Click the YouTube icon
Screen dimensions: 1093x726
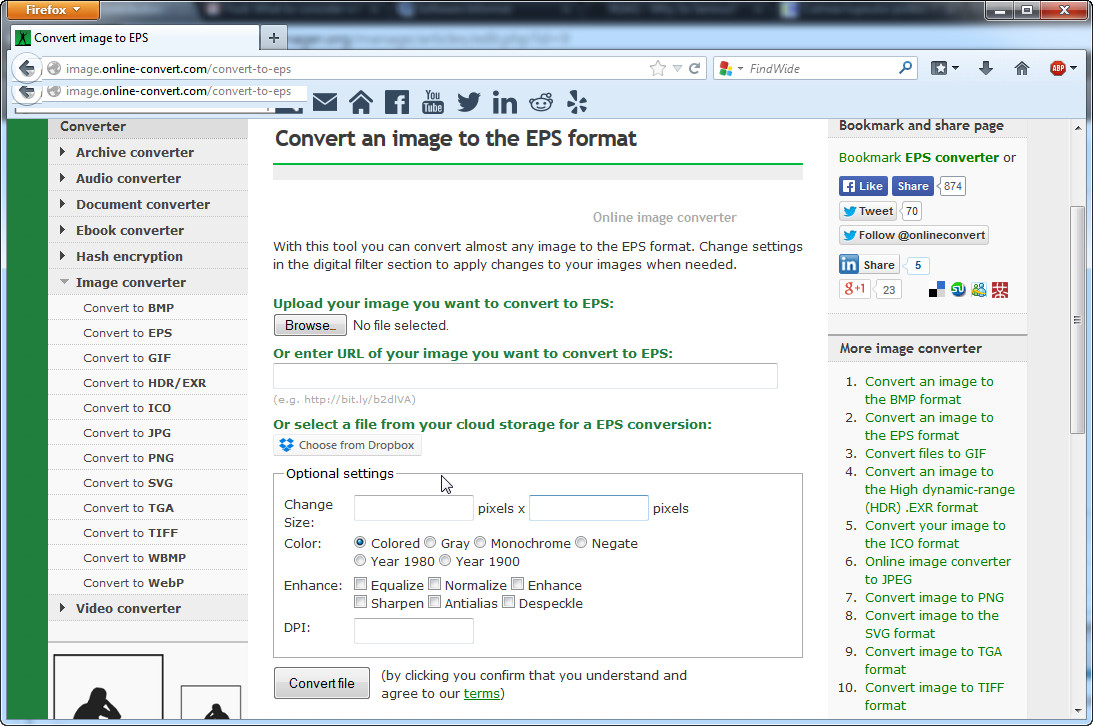(x=432, y=102)
